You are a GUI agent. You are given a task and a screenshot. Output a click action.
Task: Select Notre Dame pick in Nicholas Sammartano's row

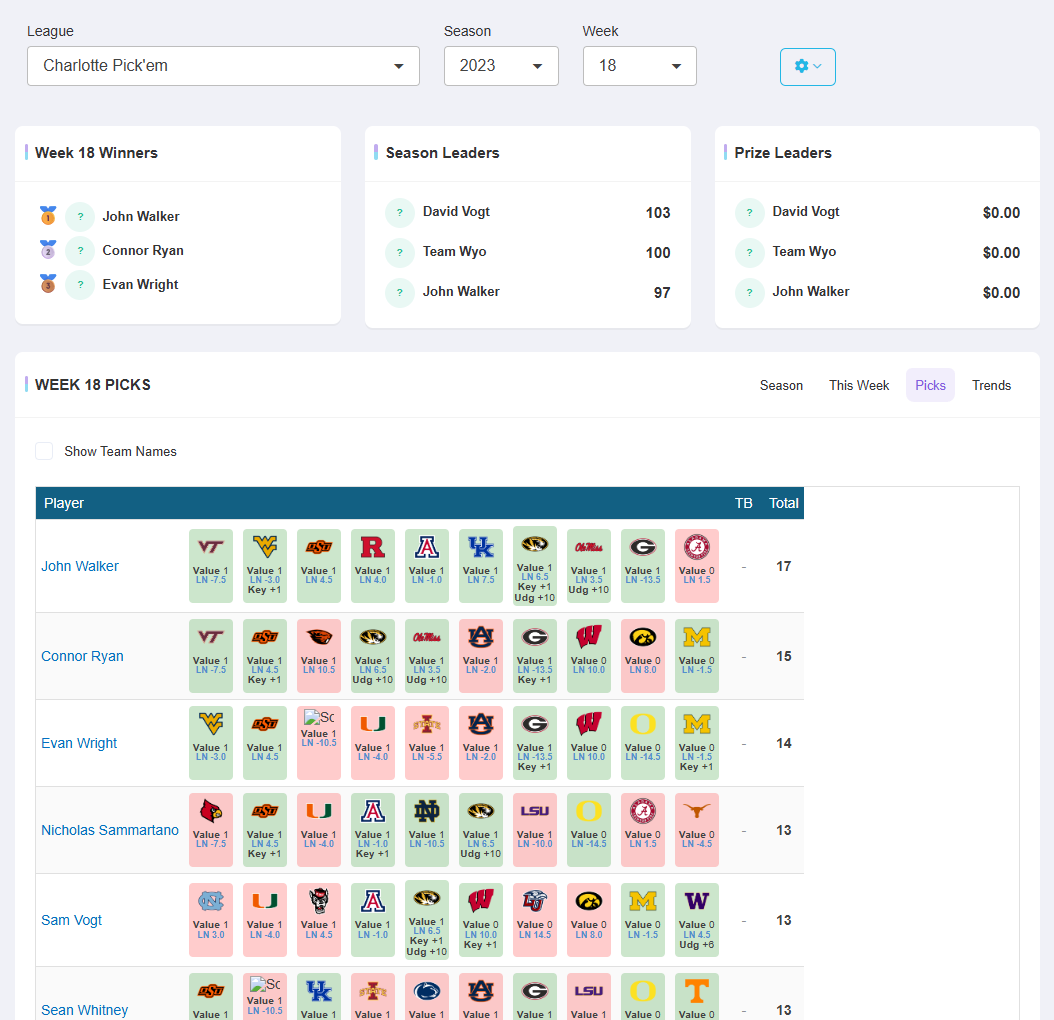[x=427, y=829]
